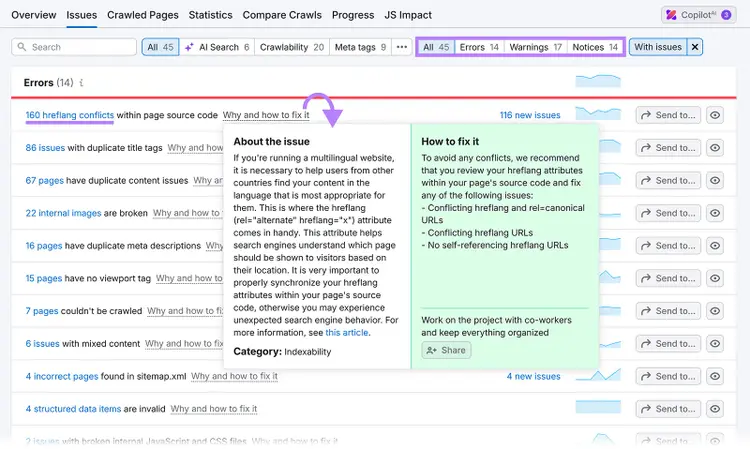
Task: Open 4 incorrect pages sitemap link
Action: click(x=62, y=376)
